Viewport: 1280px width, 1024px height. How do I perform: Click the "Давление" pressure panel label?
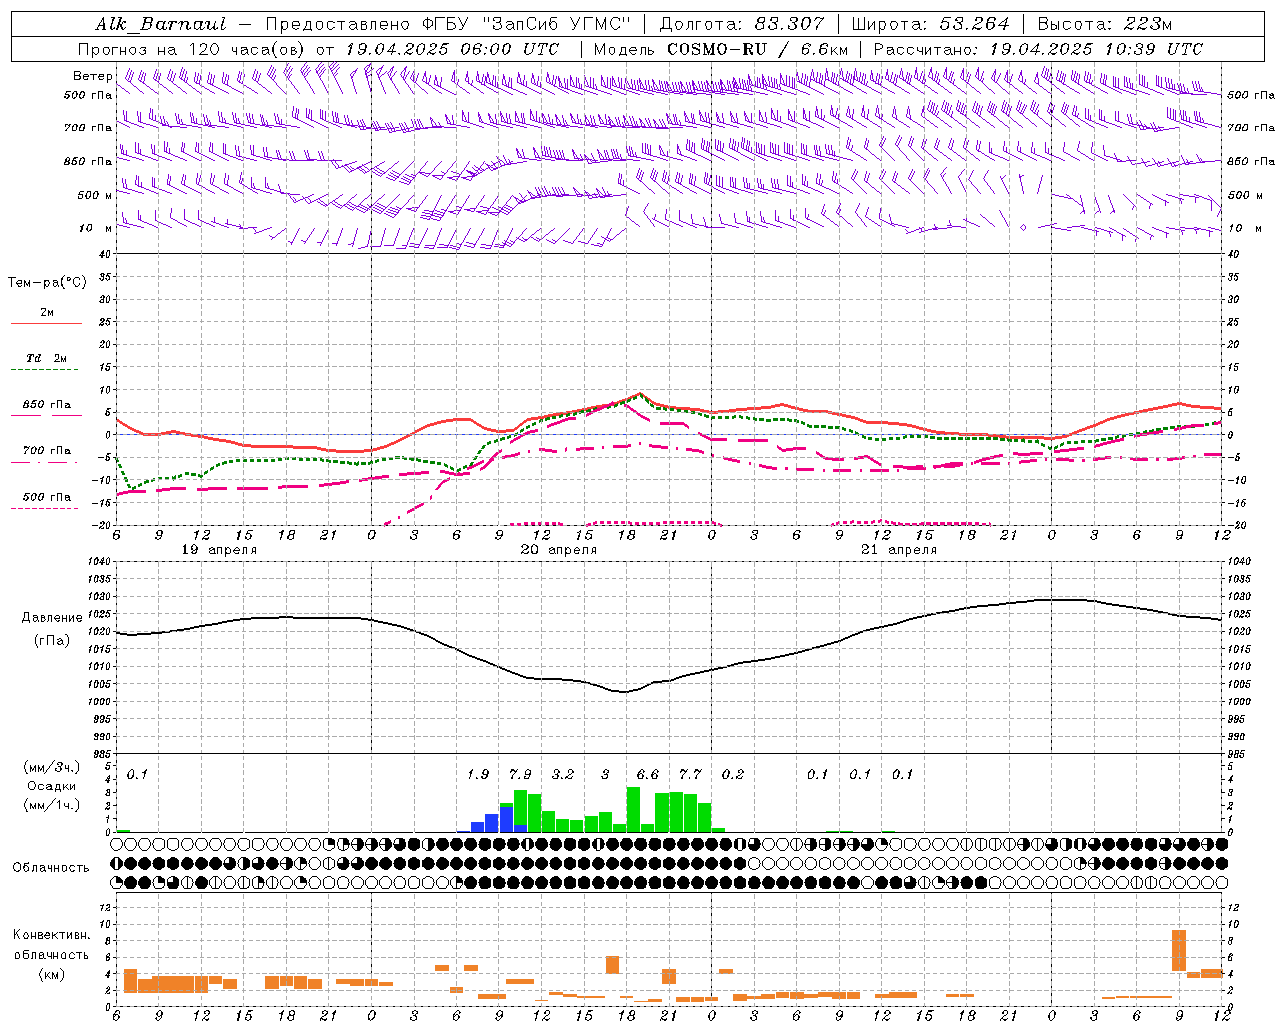52,618
